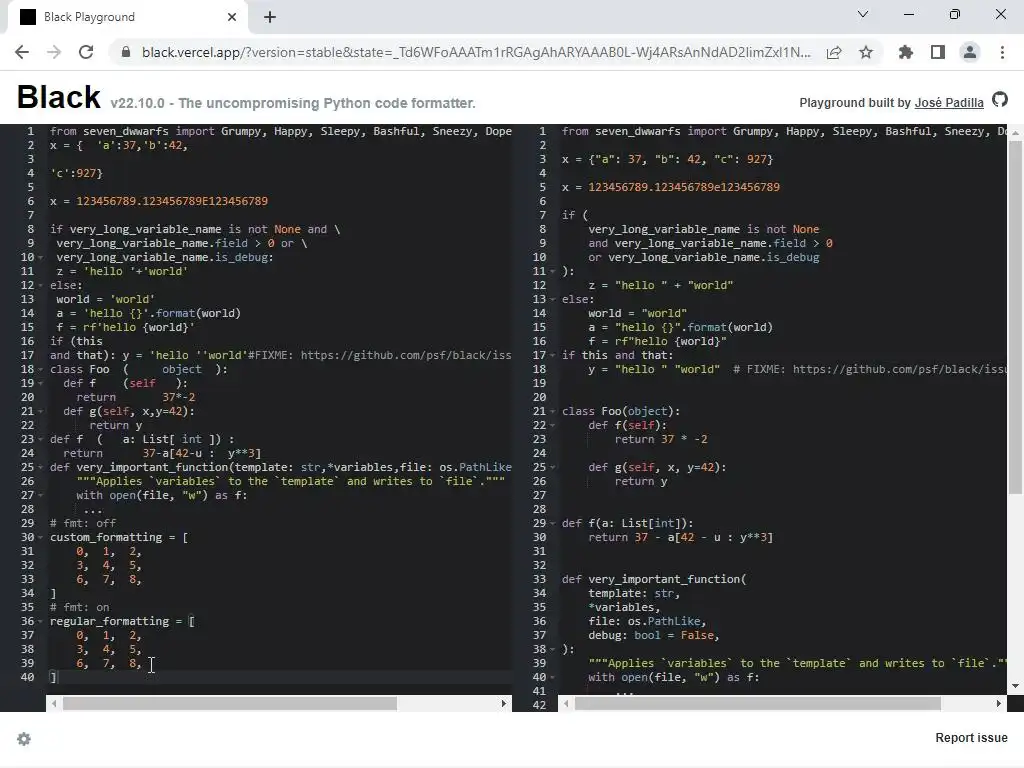Collapse fold at right line 11

click(x=552, y=271)
